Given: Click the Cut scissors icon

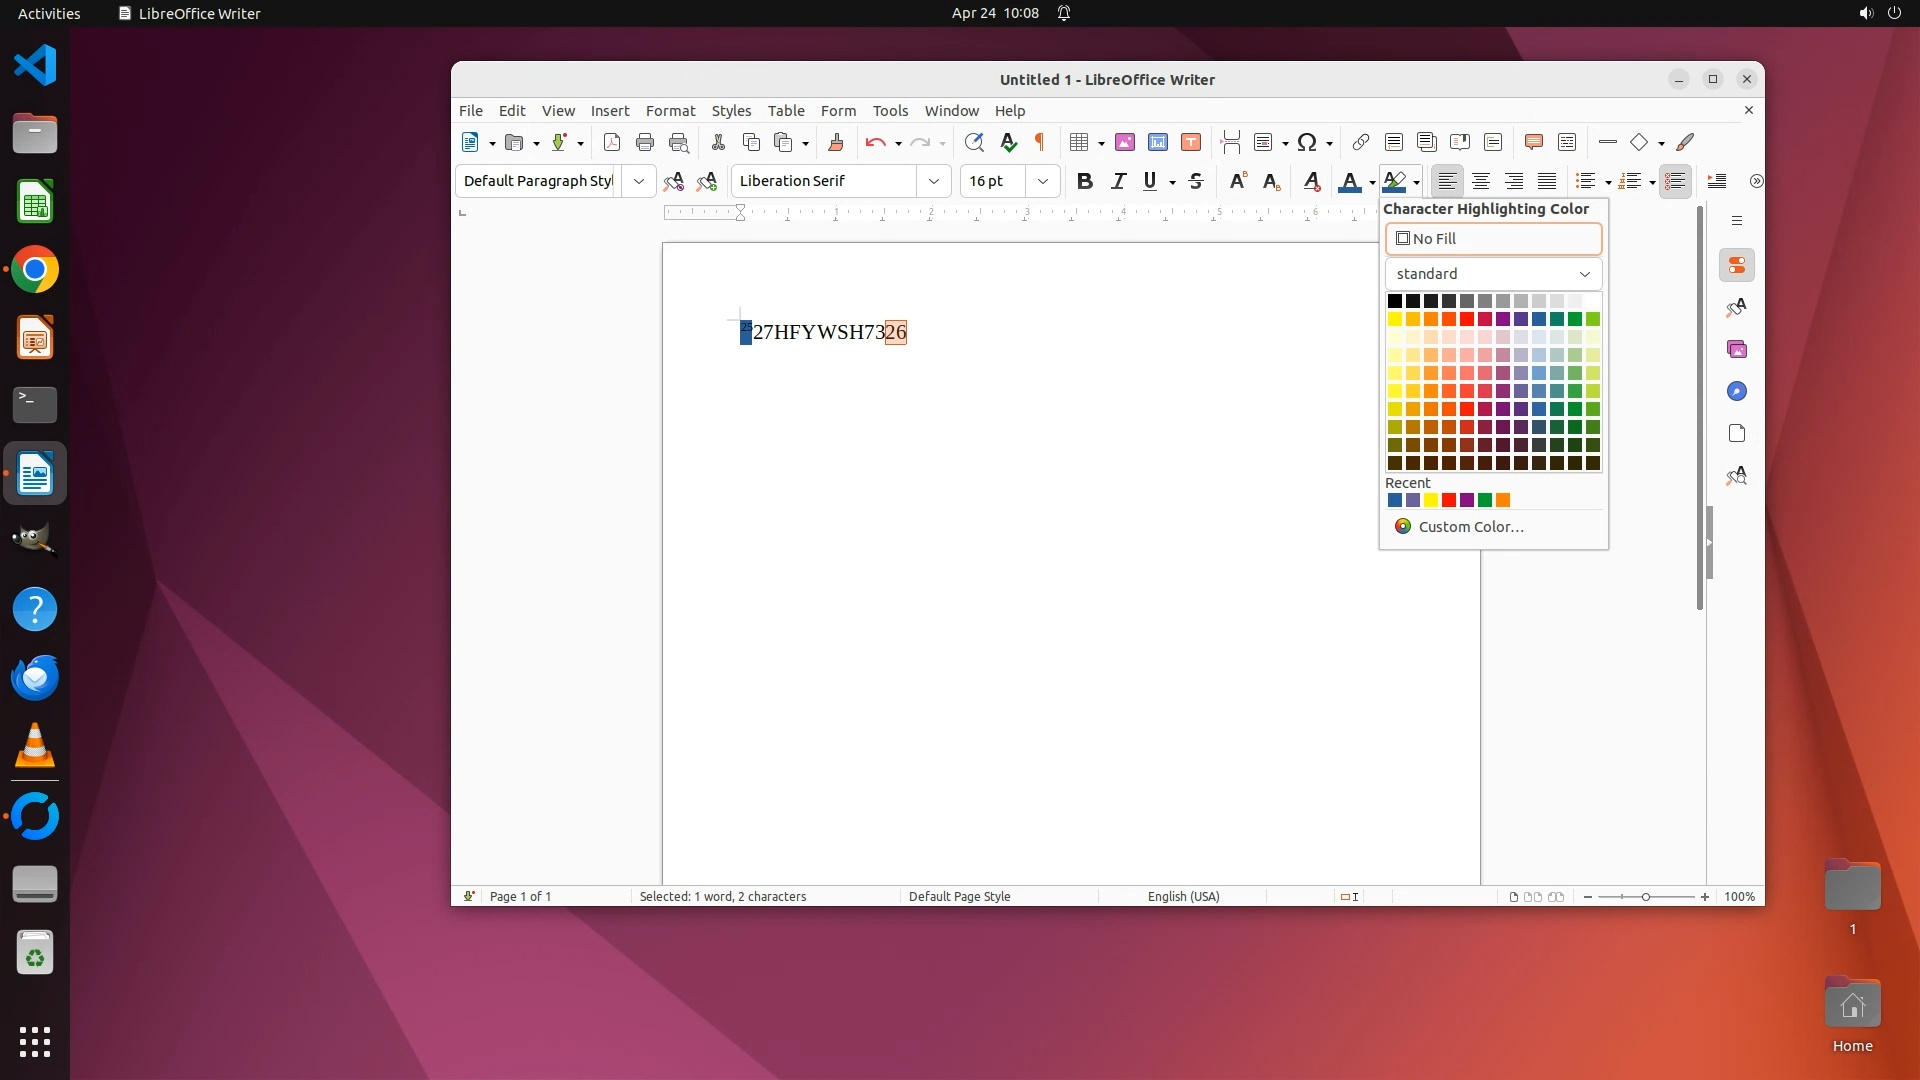Looking at the screenshot, I should click(x=718, y=142).
